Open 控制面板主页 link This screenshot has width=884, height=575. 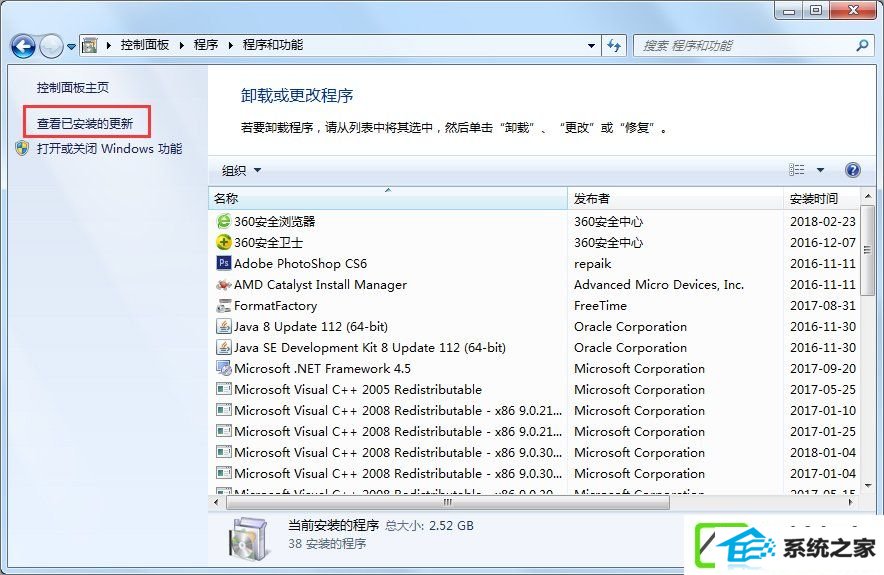(73, 88)
